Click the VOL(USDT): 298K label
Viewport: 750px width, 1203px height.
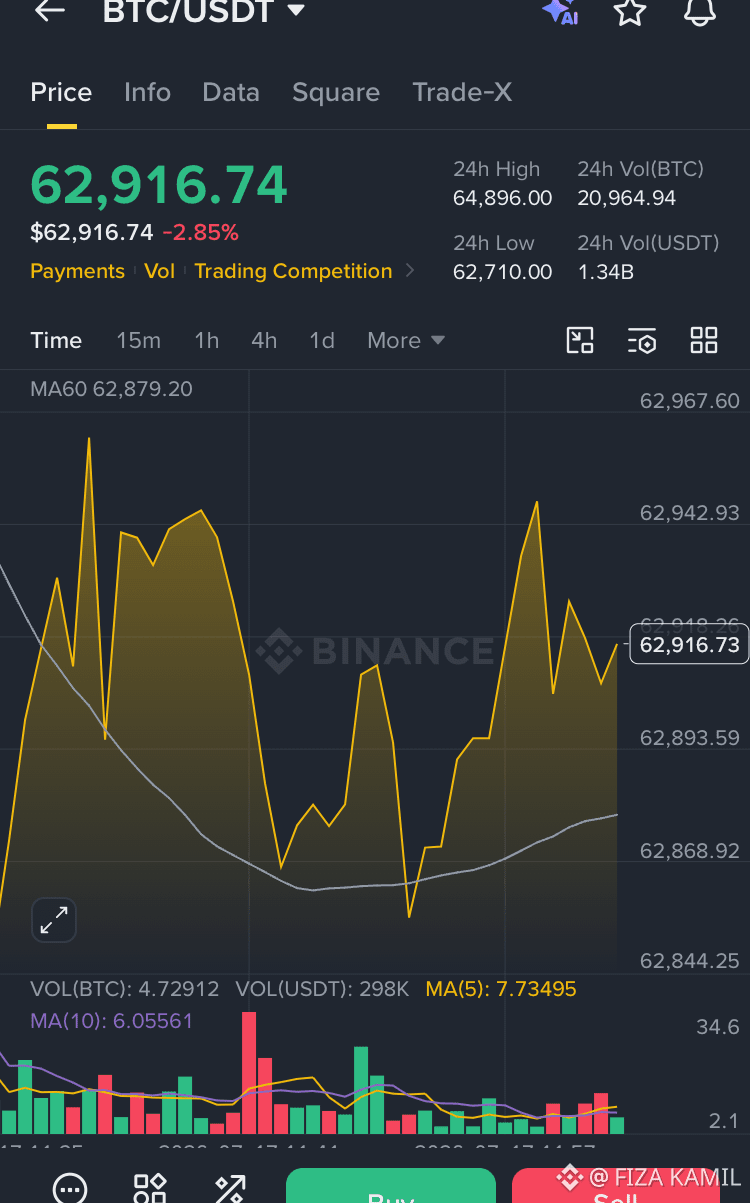[322, 989]
